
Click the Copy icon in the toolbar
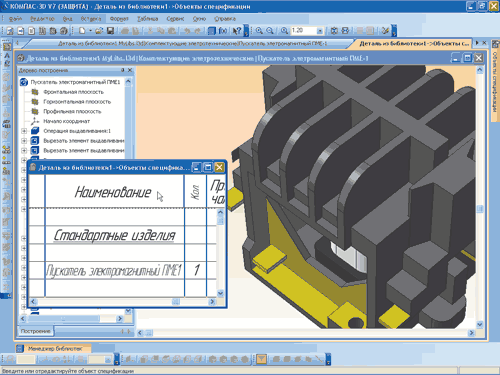[161, 31]
